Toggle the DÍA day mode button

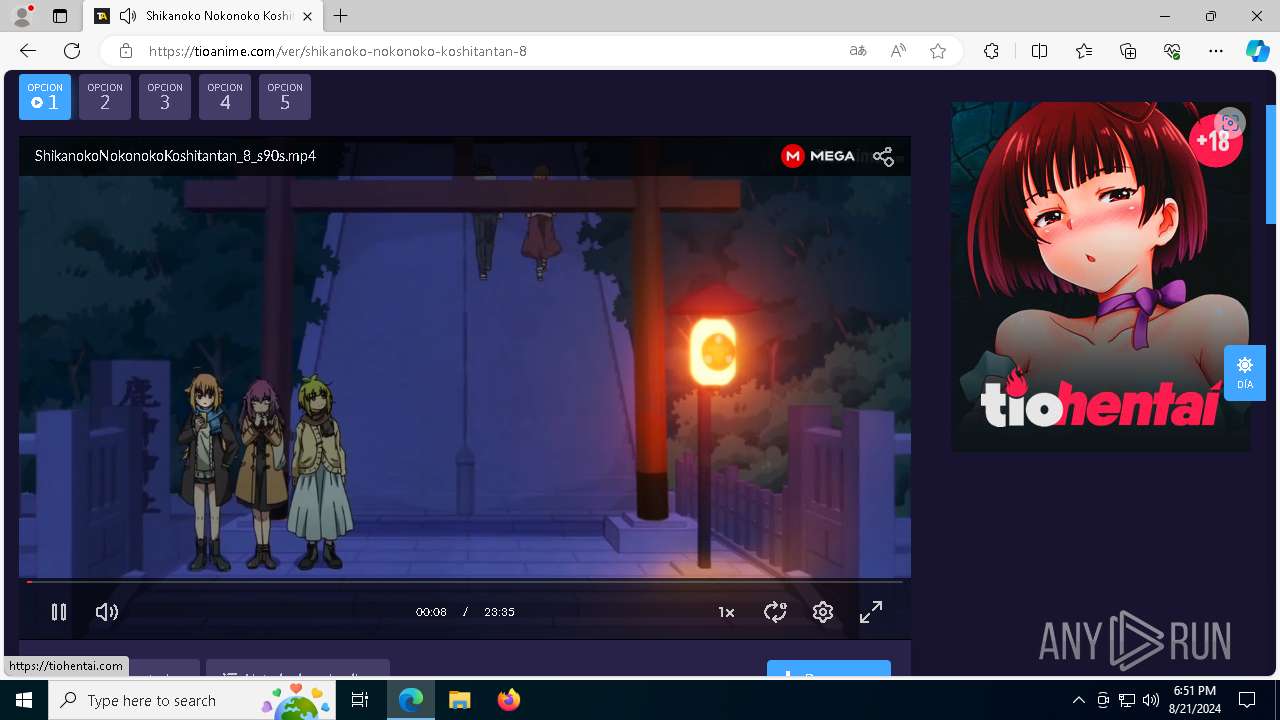click(1245, 373)
